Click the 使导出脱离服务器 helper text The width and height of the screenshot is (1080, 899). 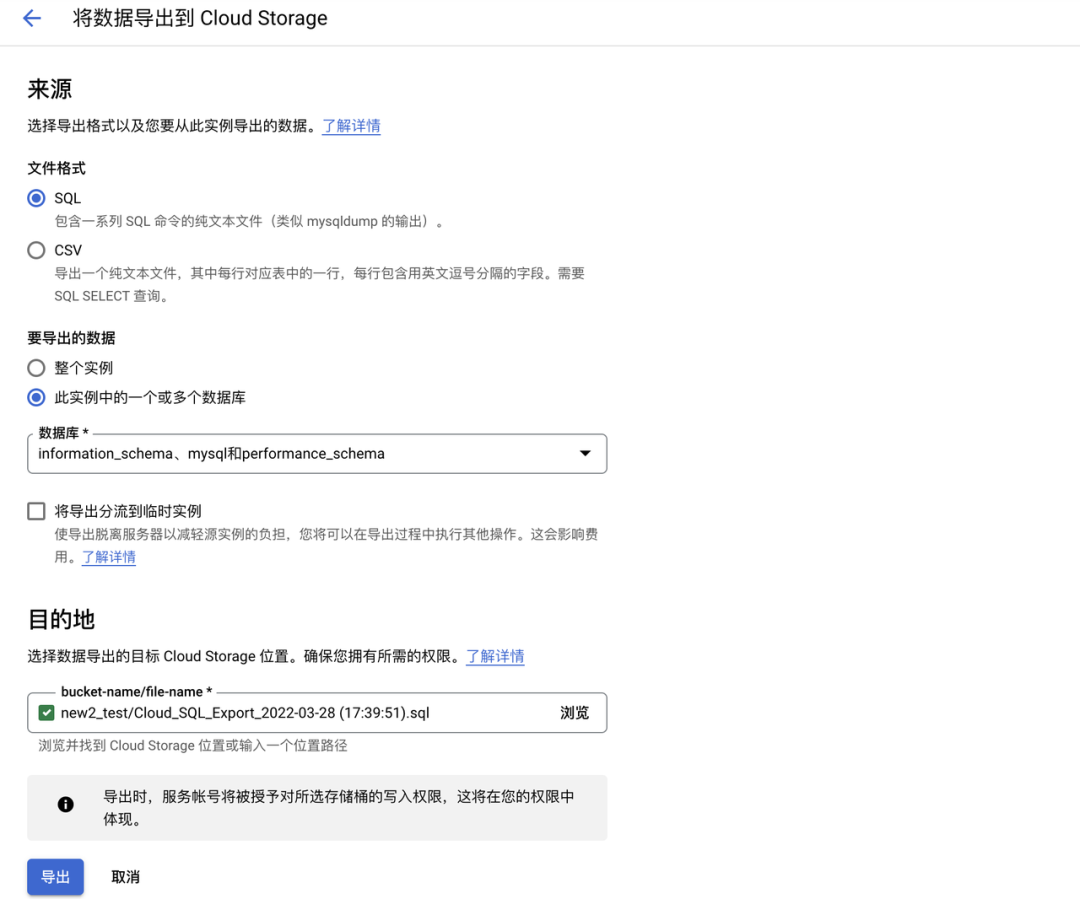(326, 545)
